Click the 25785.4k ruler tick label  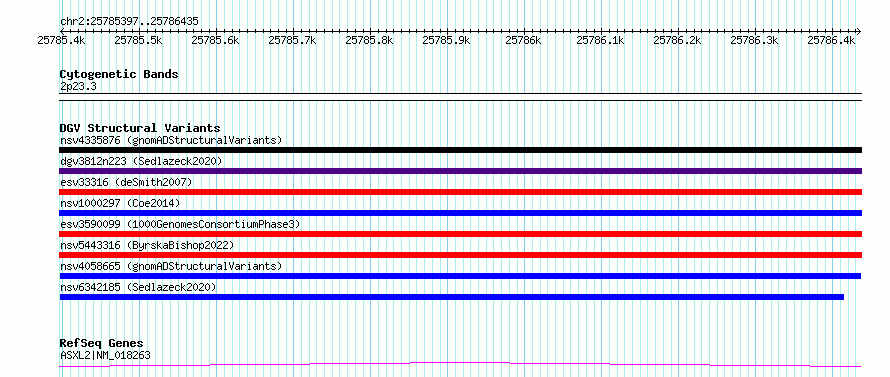tap(61, 40)
